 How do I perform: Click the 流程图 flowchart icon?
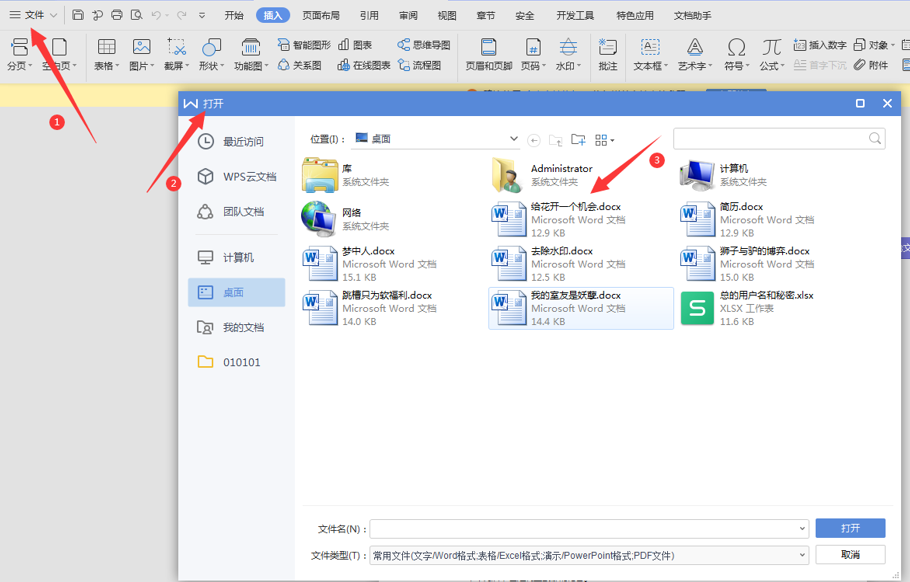click(x=419, y=65)
